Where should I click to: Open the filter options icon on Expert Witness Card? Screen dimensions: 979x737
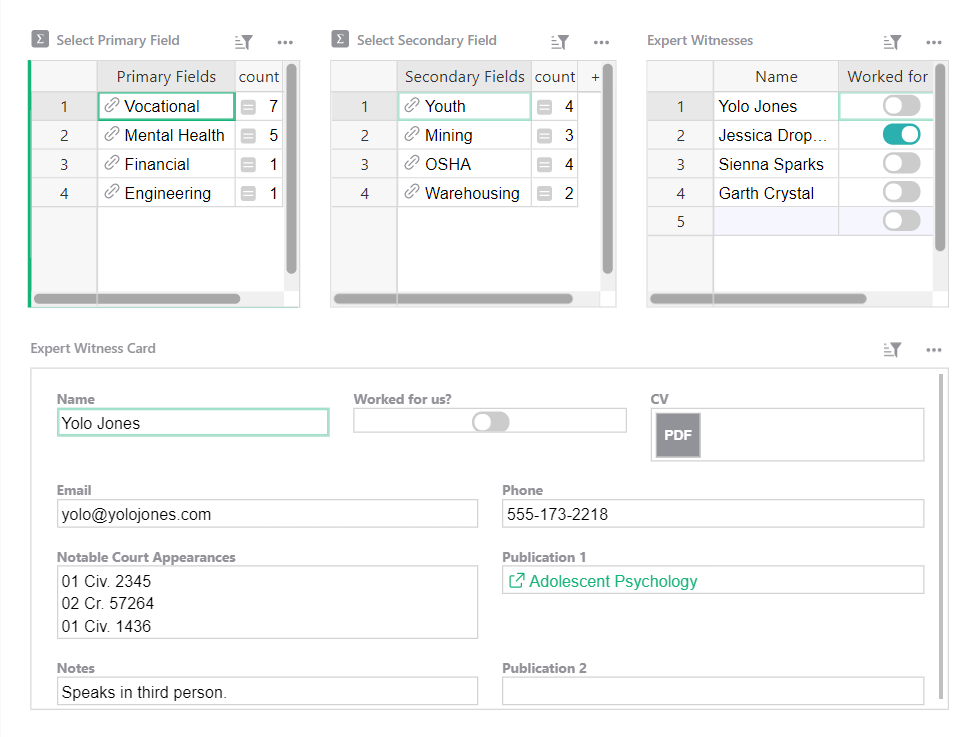click(x=891, y=349)
